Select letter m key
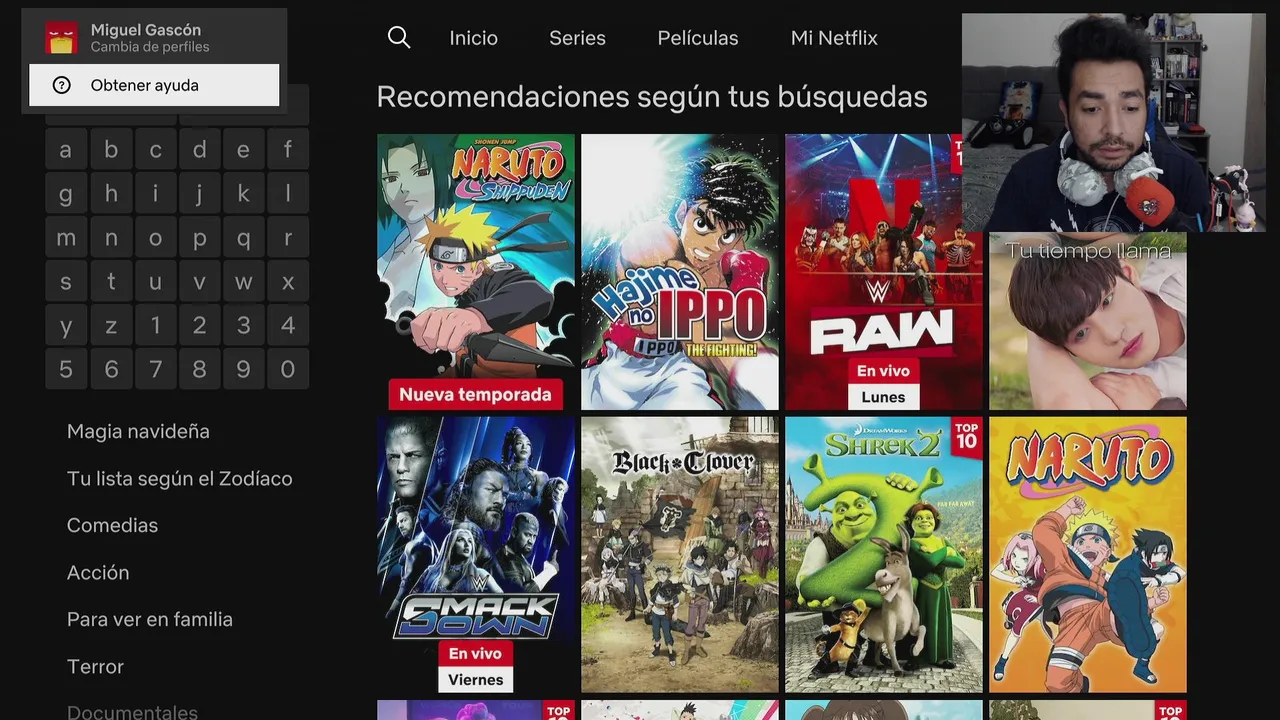1280x720 pixels. click(66, 238)
